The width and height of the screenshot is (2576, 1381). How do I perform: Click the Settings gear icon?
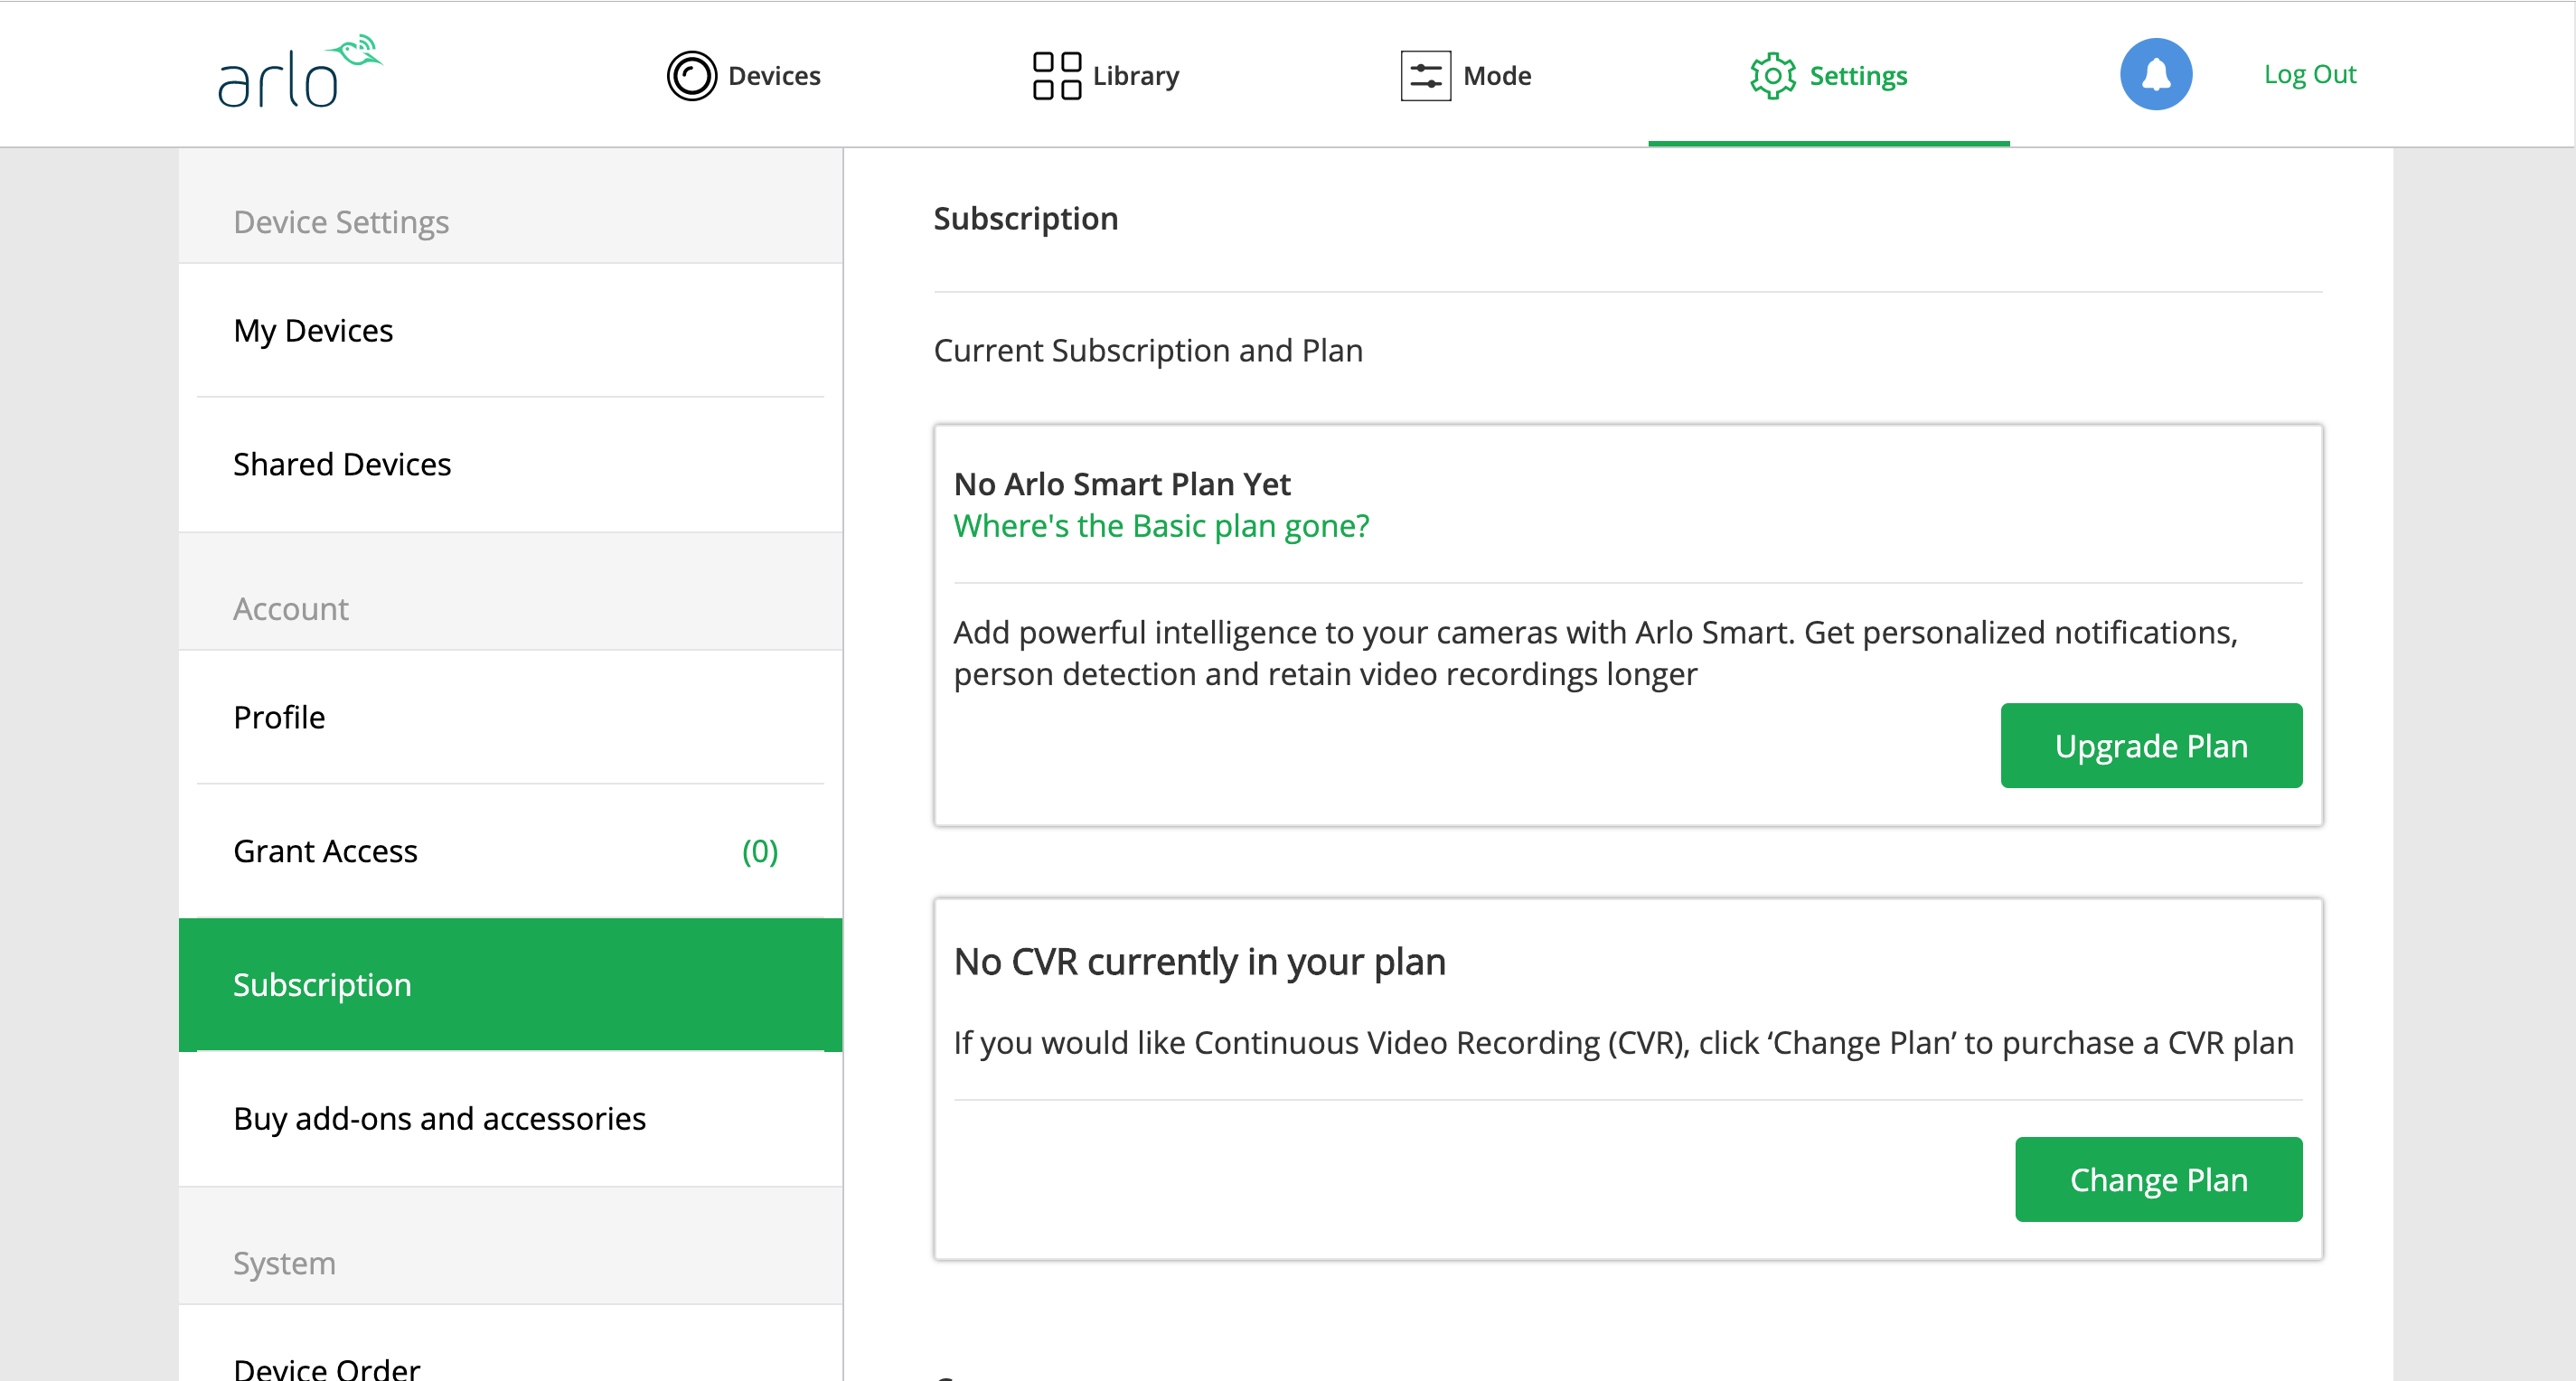pos(1772,76)
